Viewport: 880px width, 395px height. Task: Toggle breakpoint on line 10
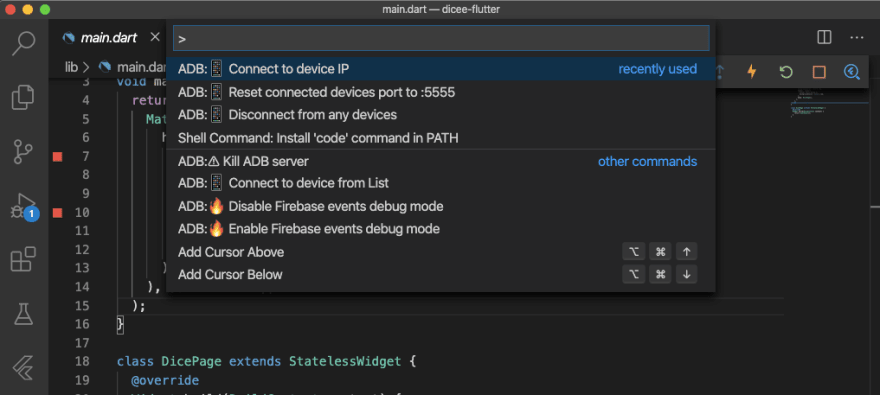[x=57, y=213]
